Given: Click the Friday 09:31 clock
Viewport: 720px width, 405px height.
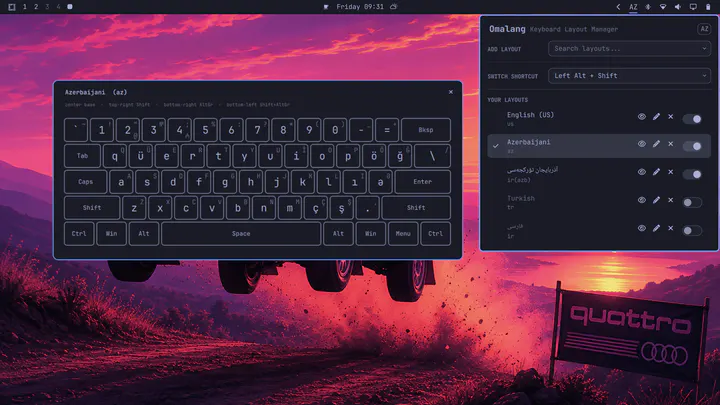Looking at the screenshot, I should (360, 7).
